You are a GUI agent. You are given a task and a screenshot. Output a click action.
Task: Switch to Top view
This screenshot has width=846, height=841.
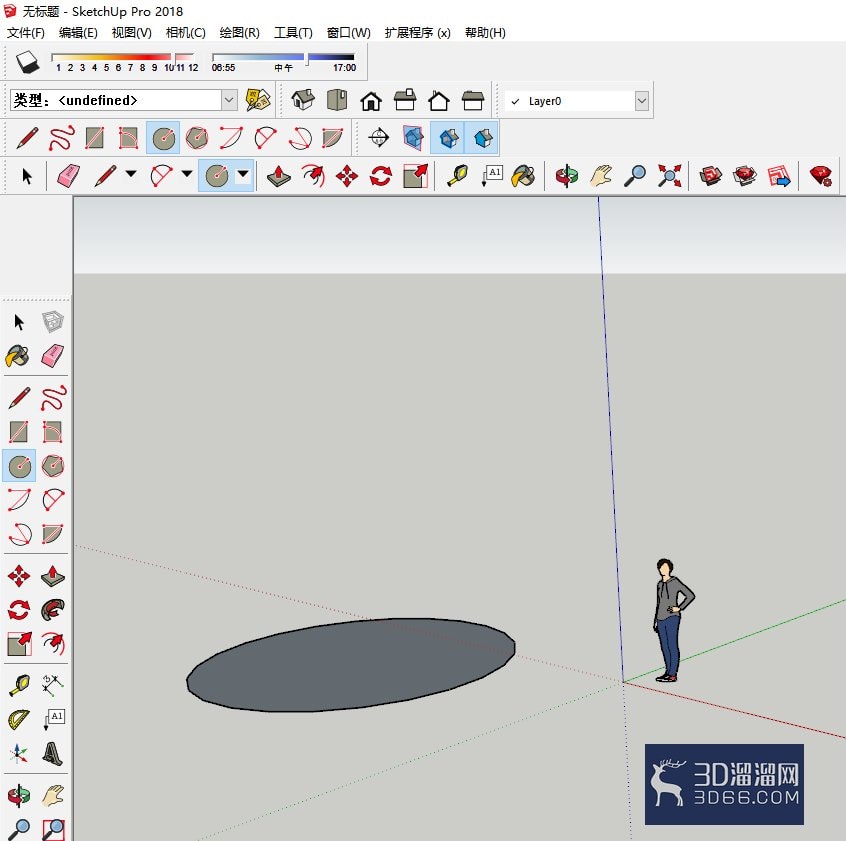coord(337,100)
